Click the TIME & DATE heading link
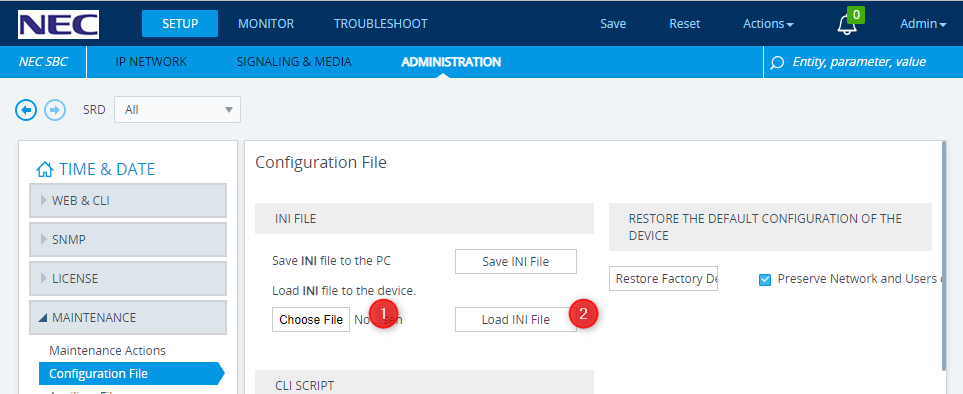This screenshot has height=394, width=963. point(107,169)
